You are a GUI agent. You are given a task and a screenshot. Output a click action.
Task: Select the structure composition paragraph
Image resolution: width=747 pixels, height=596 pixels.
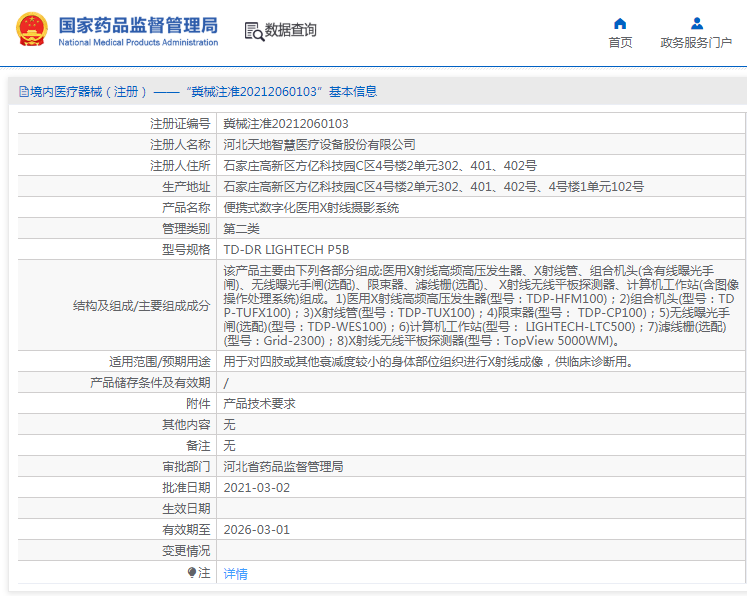pyautogui.click(x=481, y=306)
